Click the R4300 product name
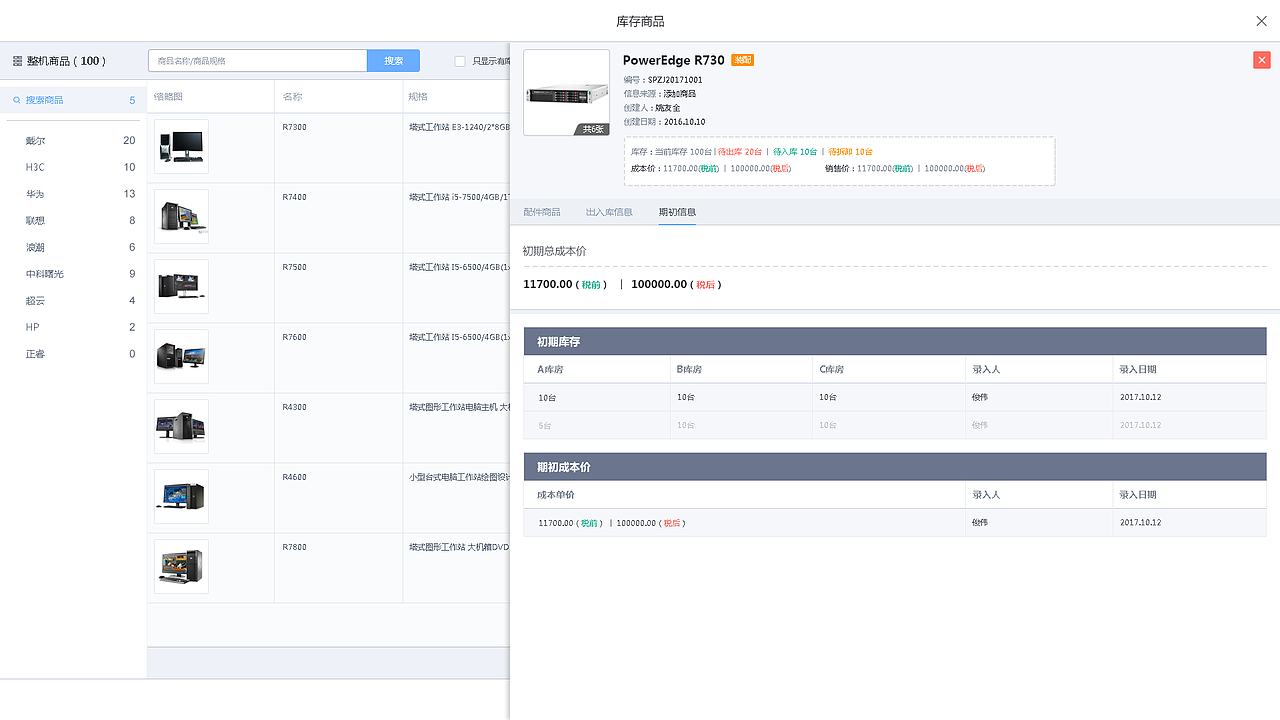1280x720 pixels. pos(295,407)
